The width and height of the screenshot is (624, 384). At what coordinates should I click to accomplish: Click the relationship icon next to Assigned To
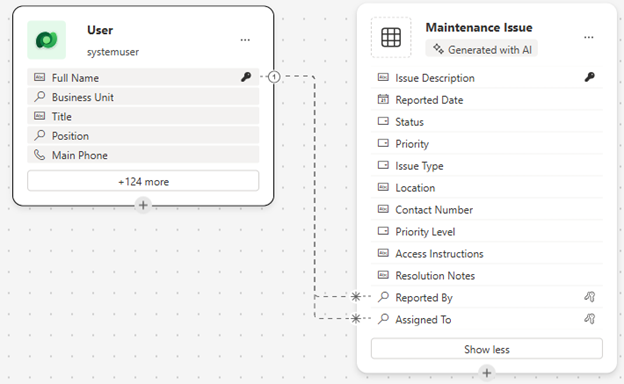pos(589,319)
